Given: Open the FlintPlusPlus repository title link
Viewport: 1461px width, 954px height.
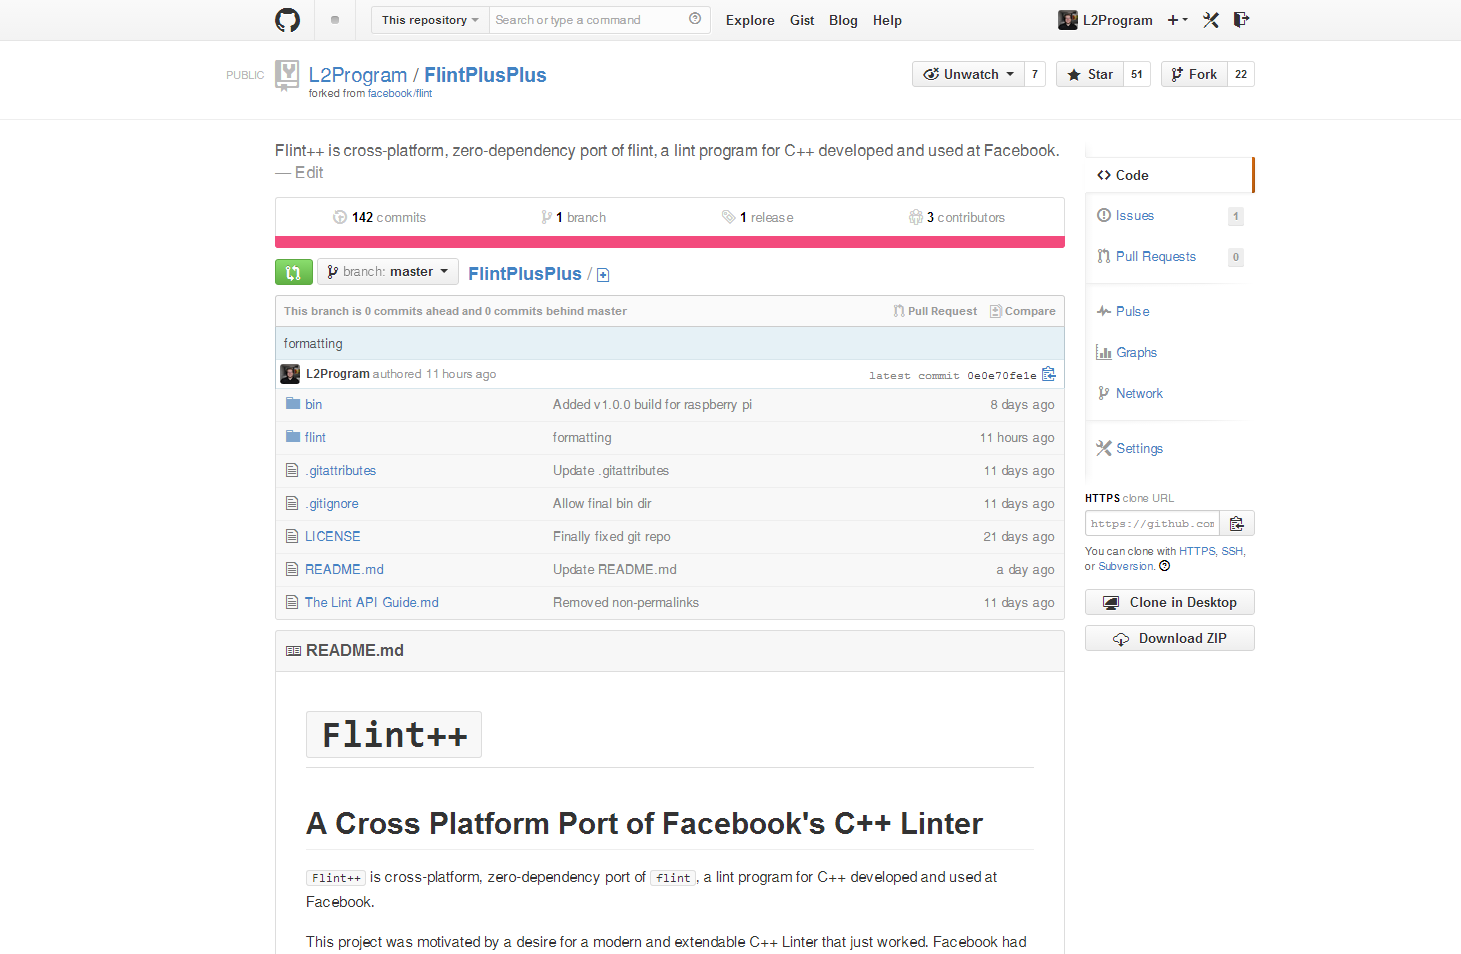Looking at the screenshot, I should click(x=485, y=75).
